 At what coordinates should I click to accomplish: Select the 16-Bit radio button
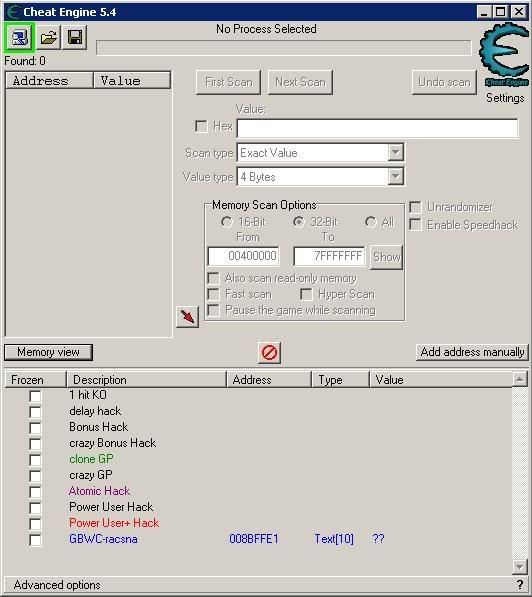point(227,222)
